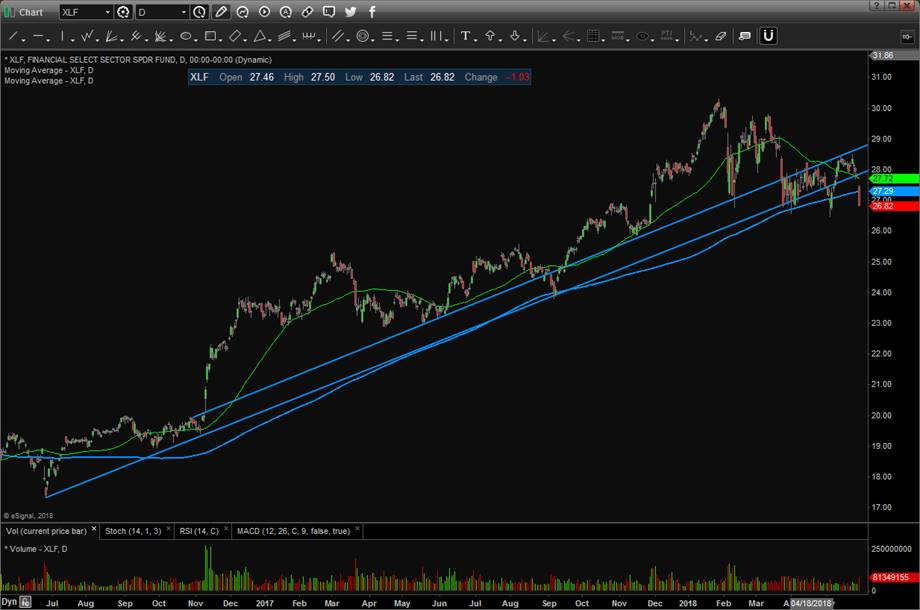This screenshot has height=610, width=920.
Task: Select the Gann fan tool
Action: 160,36
